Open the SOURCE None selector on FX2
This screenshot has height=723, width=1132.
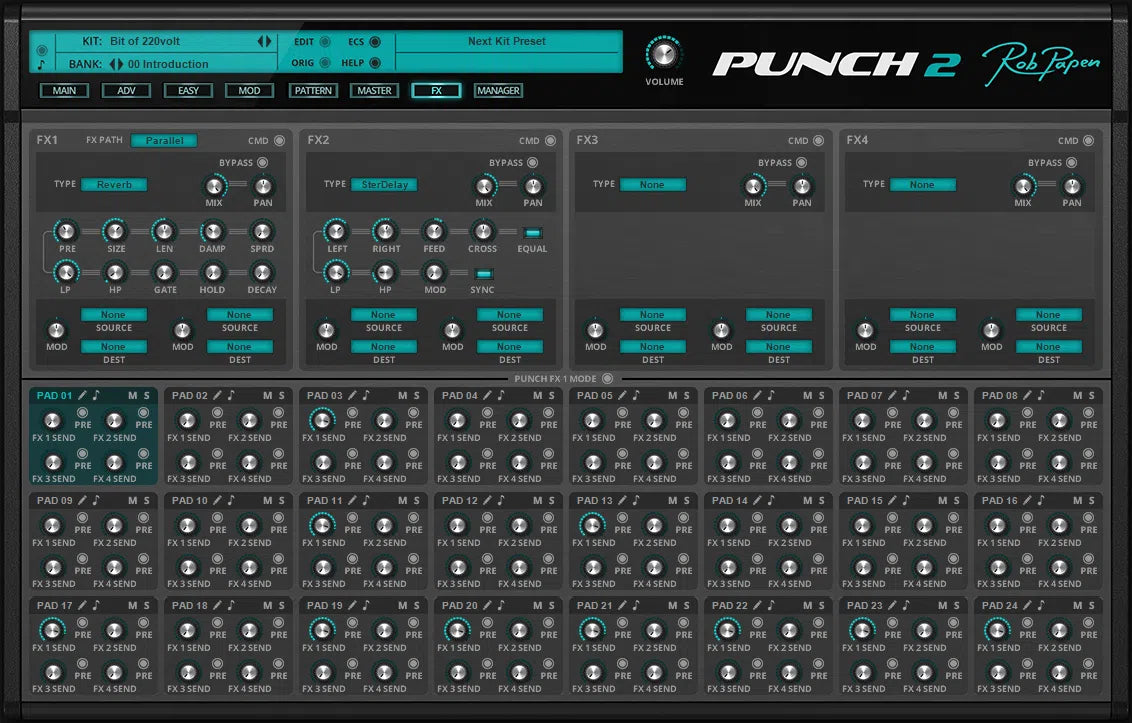(x=383, y=314)
